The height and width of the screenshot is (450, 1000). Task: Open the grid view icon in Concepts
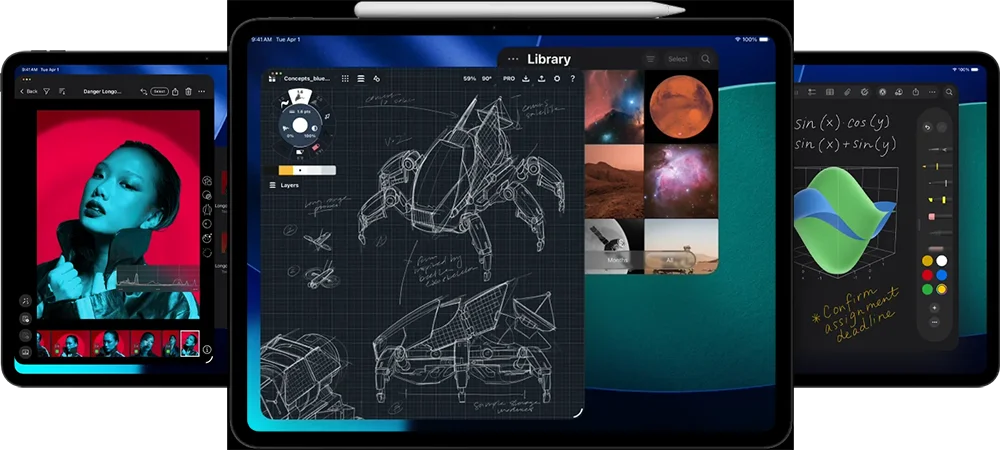(x=345, y=78)
